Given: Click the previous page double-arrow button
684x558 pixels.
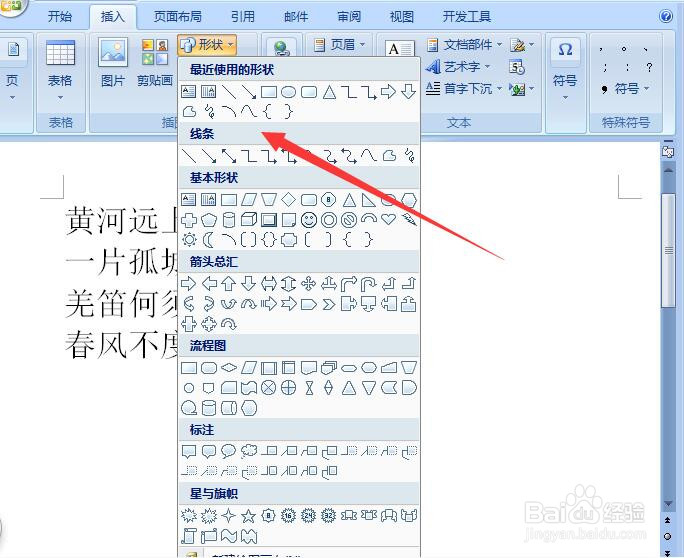Looking at the screenshot, I should (x=667, y=520).
